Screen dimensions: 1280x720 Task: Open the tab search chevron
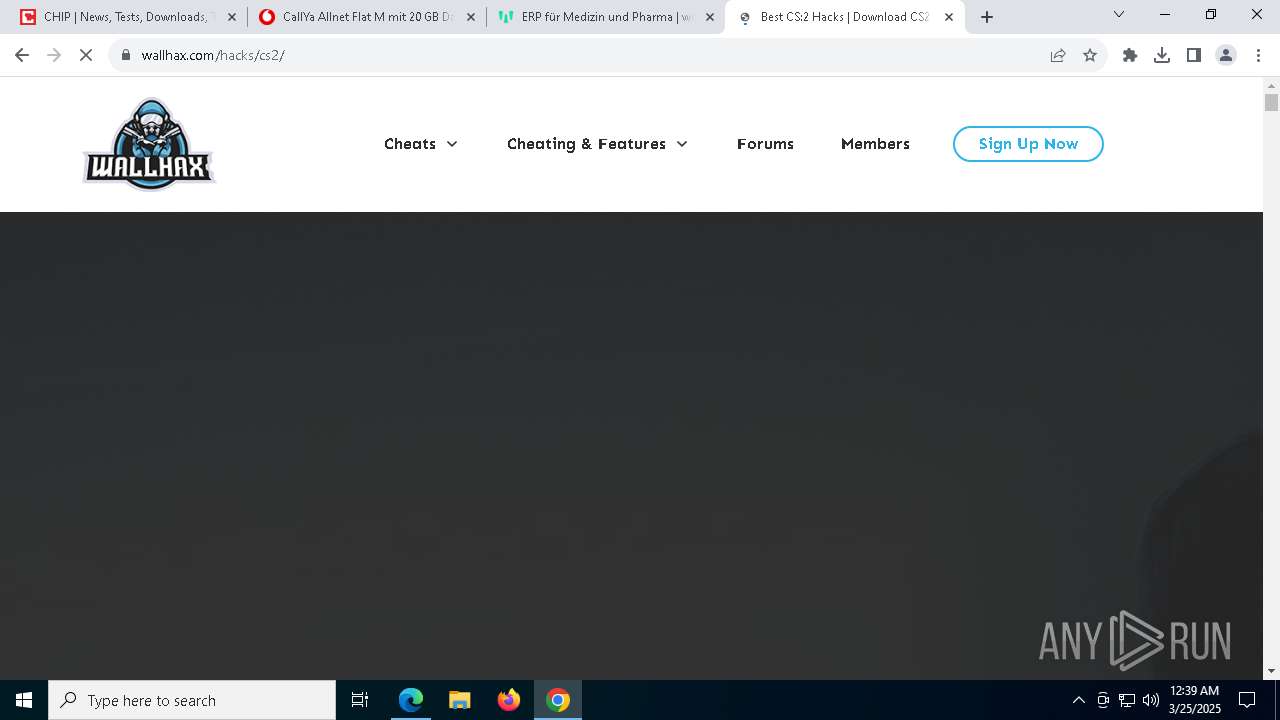[x=1119, y=14]
